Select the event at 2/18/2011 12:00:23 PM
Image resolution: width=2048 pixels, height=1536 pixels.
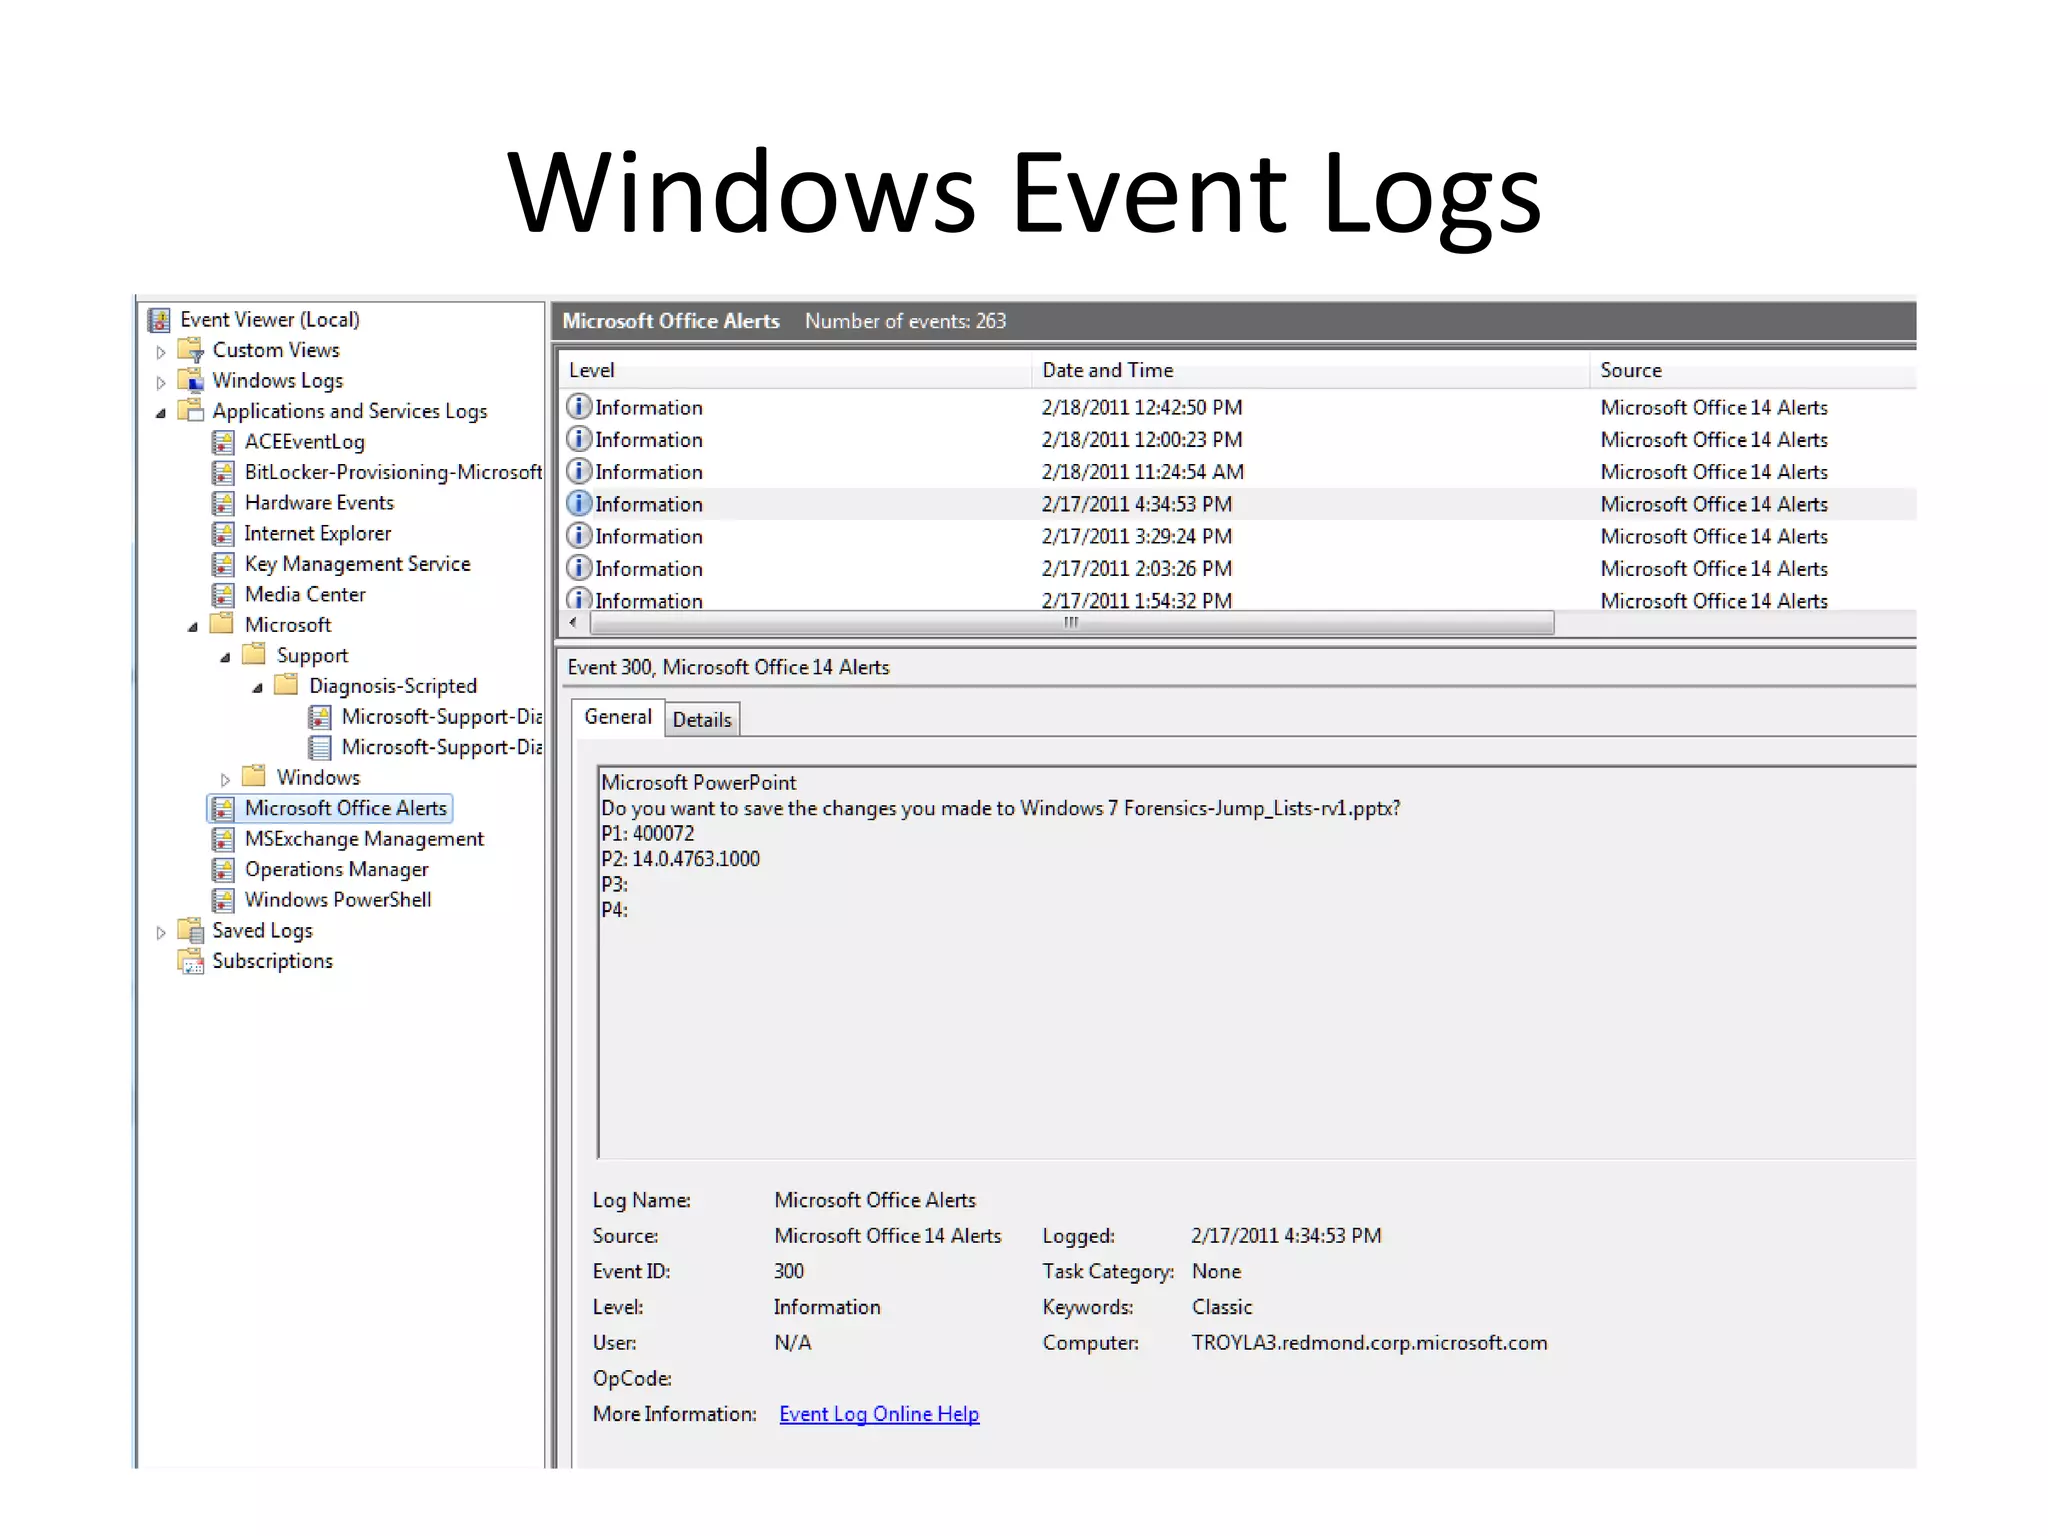tap(1238, 440)
